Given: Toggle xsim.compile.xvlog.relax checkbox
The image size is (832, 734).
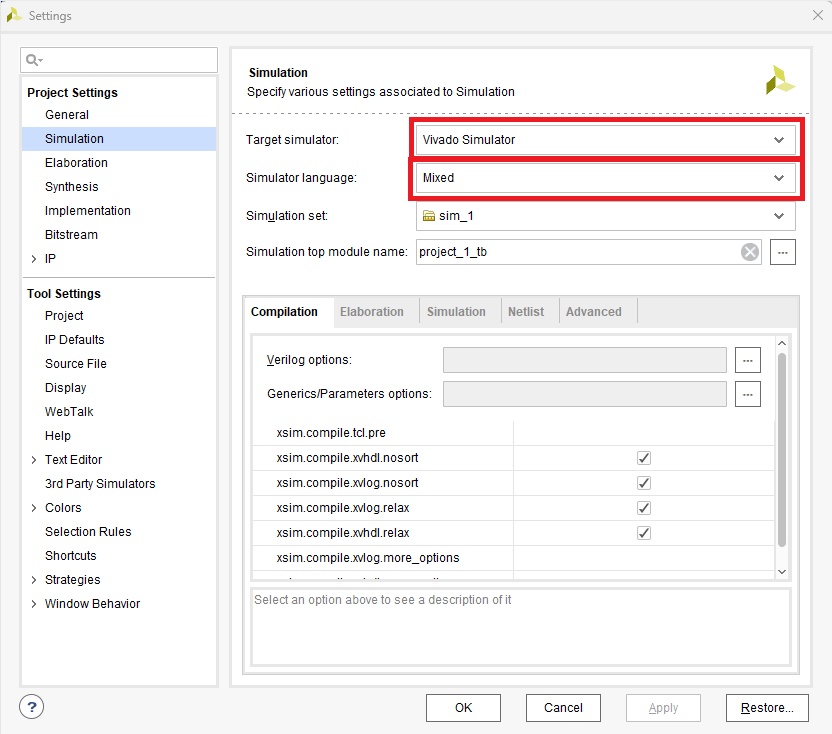Looking at the screenshot, I should [644, 508].
